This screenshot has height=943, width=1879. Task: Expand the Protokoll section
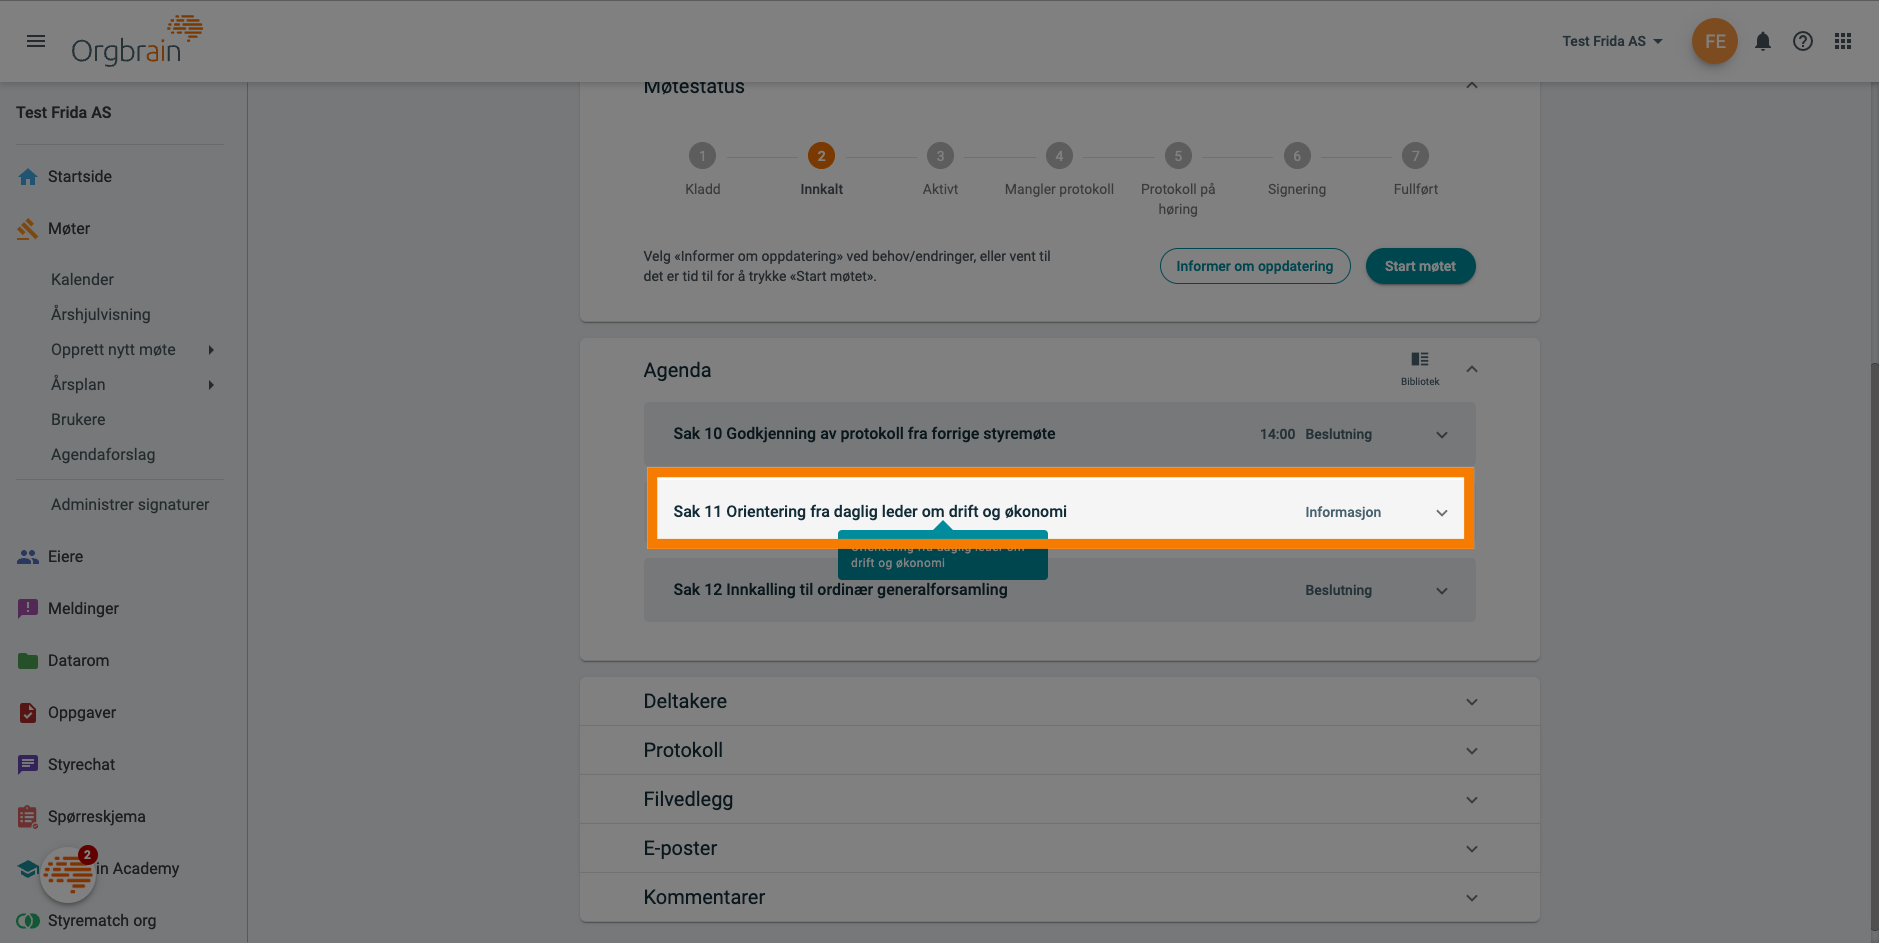[1060, 750]
